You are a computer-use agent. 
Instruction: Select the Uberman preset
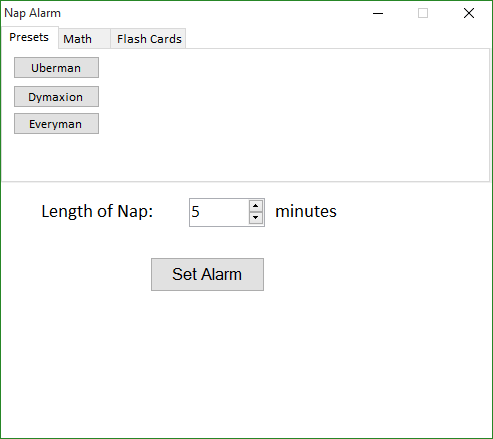coord(56,68)
